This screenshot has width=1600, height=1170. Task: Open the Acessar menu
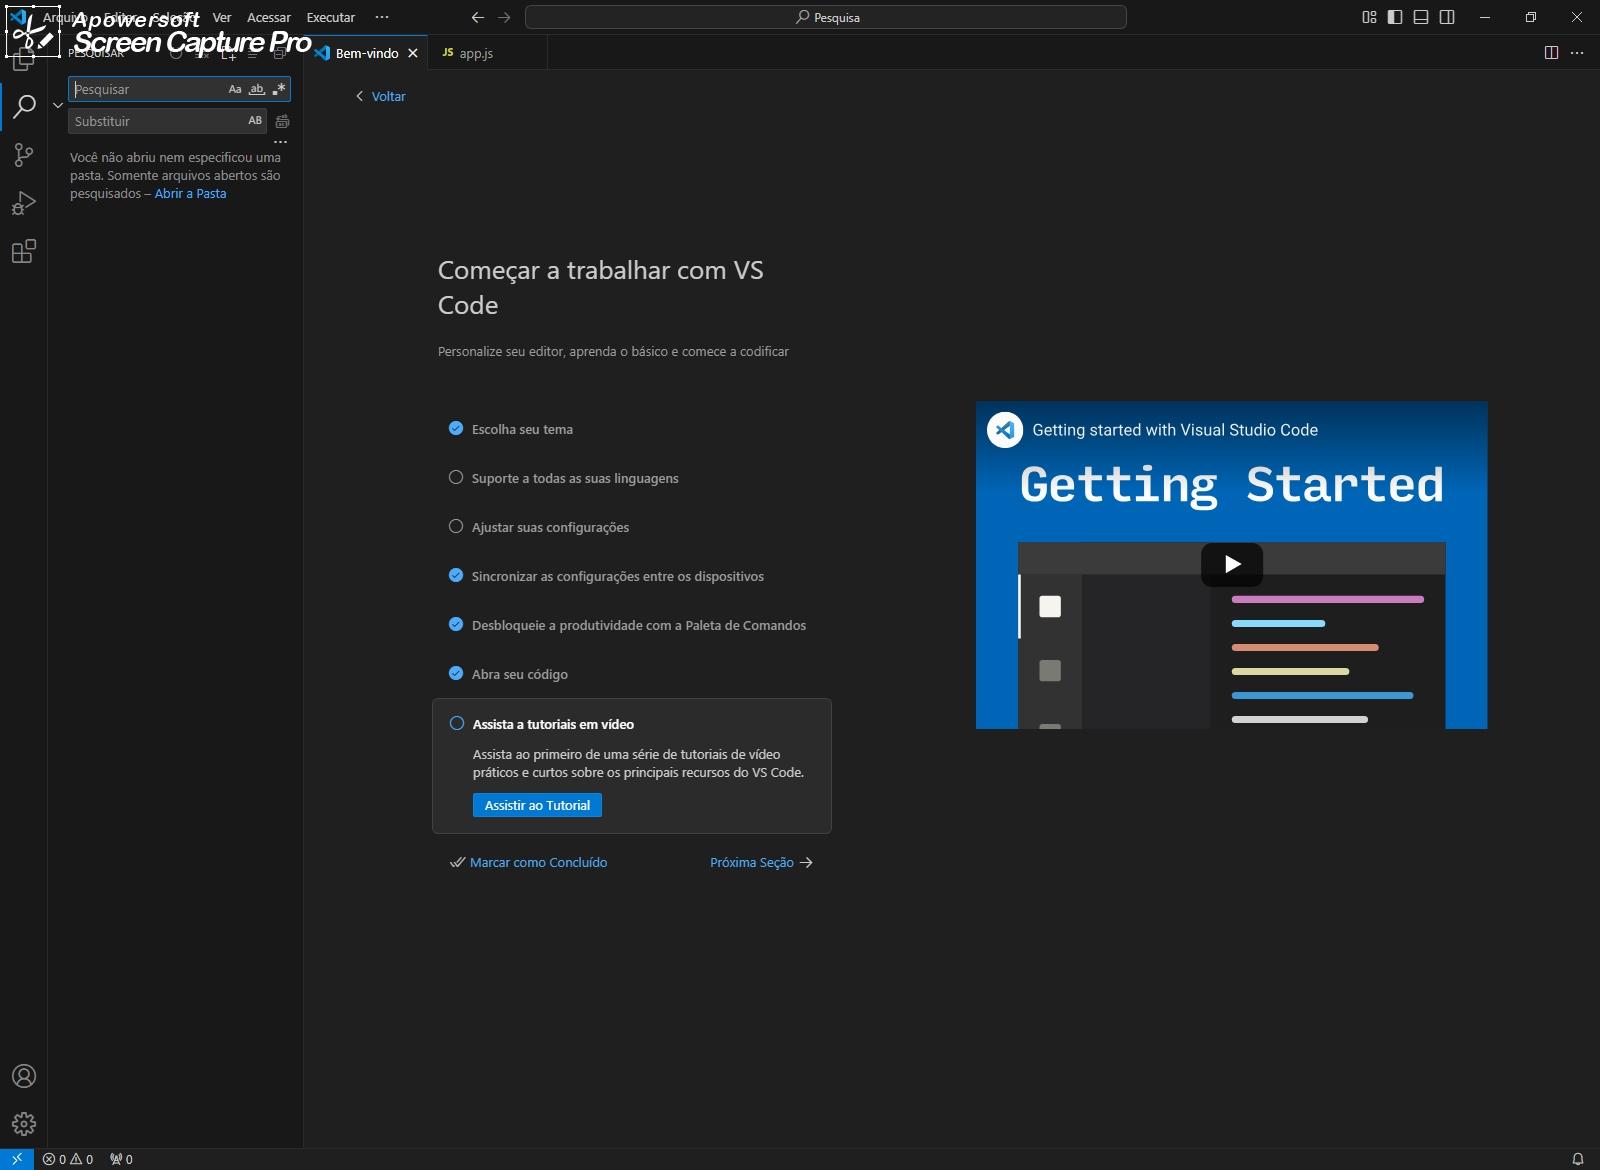(269, 17)
